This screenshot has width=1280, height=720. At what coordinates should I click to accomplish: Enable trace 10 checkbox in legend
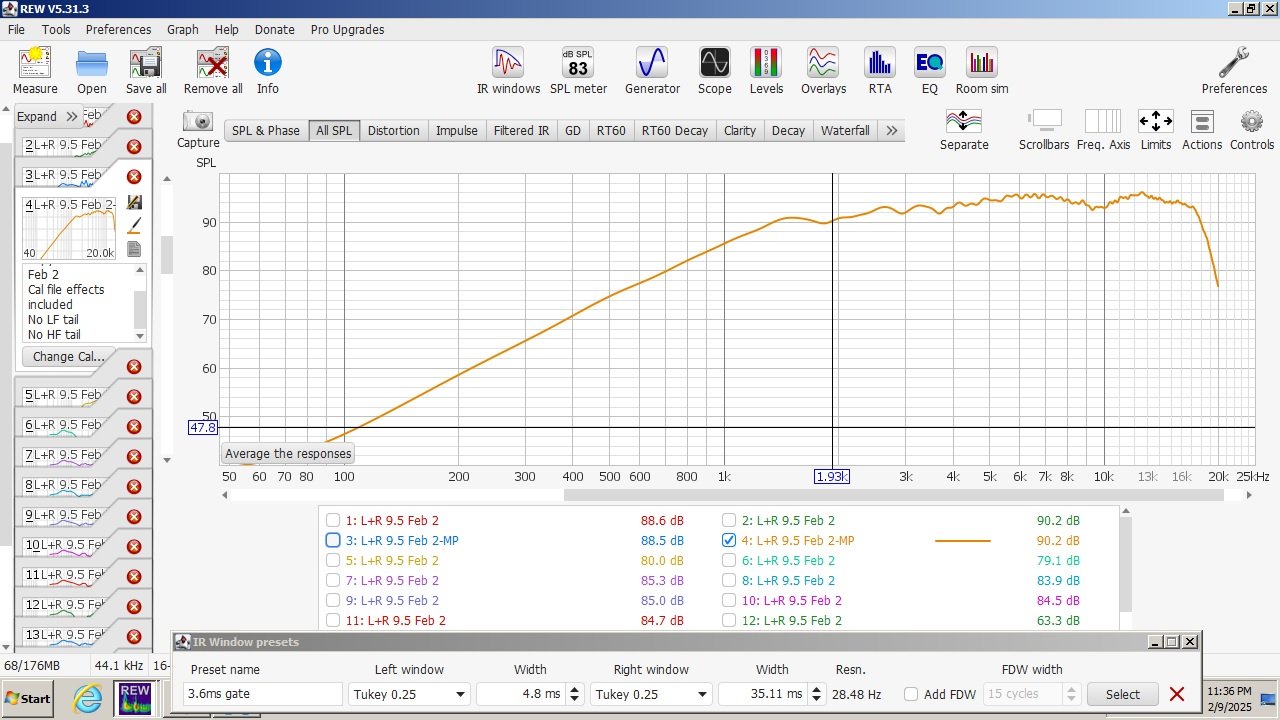pyautogui.click(x=729, y=600)
